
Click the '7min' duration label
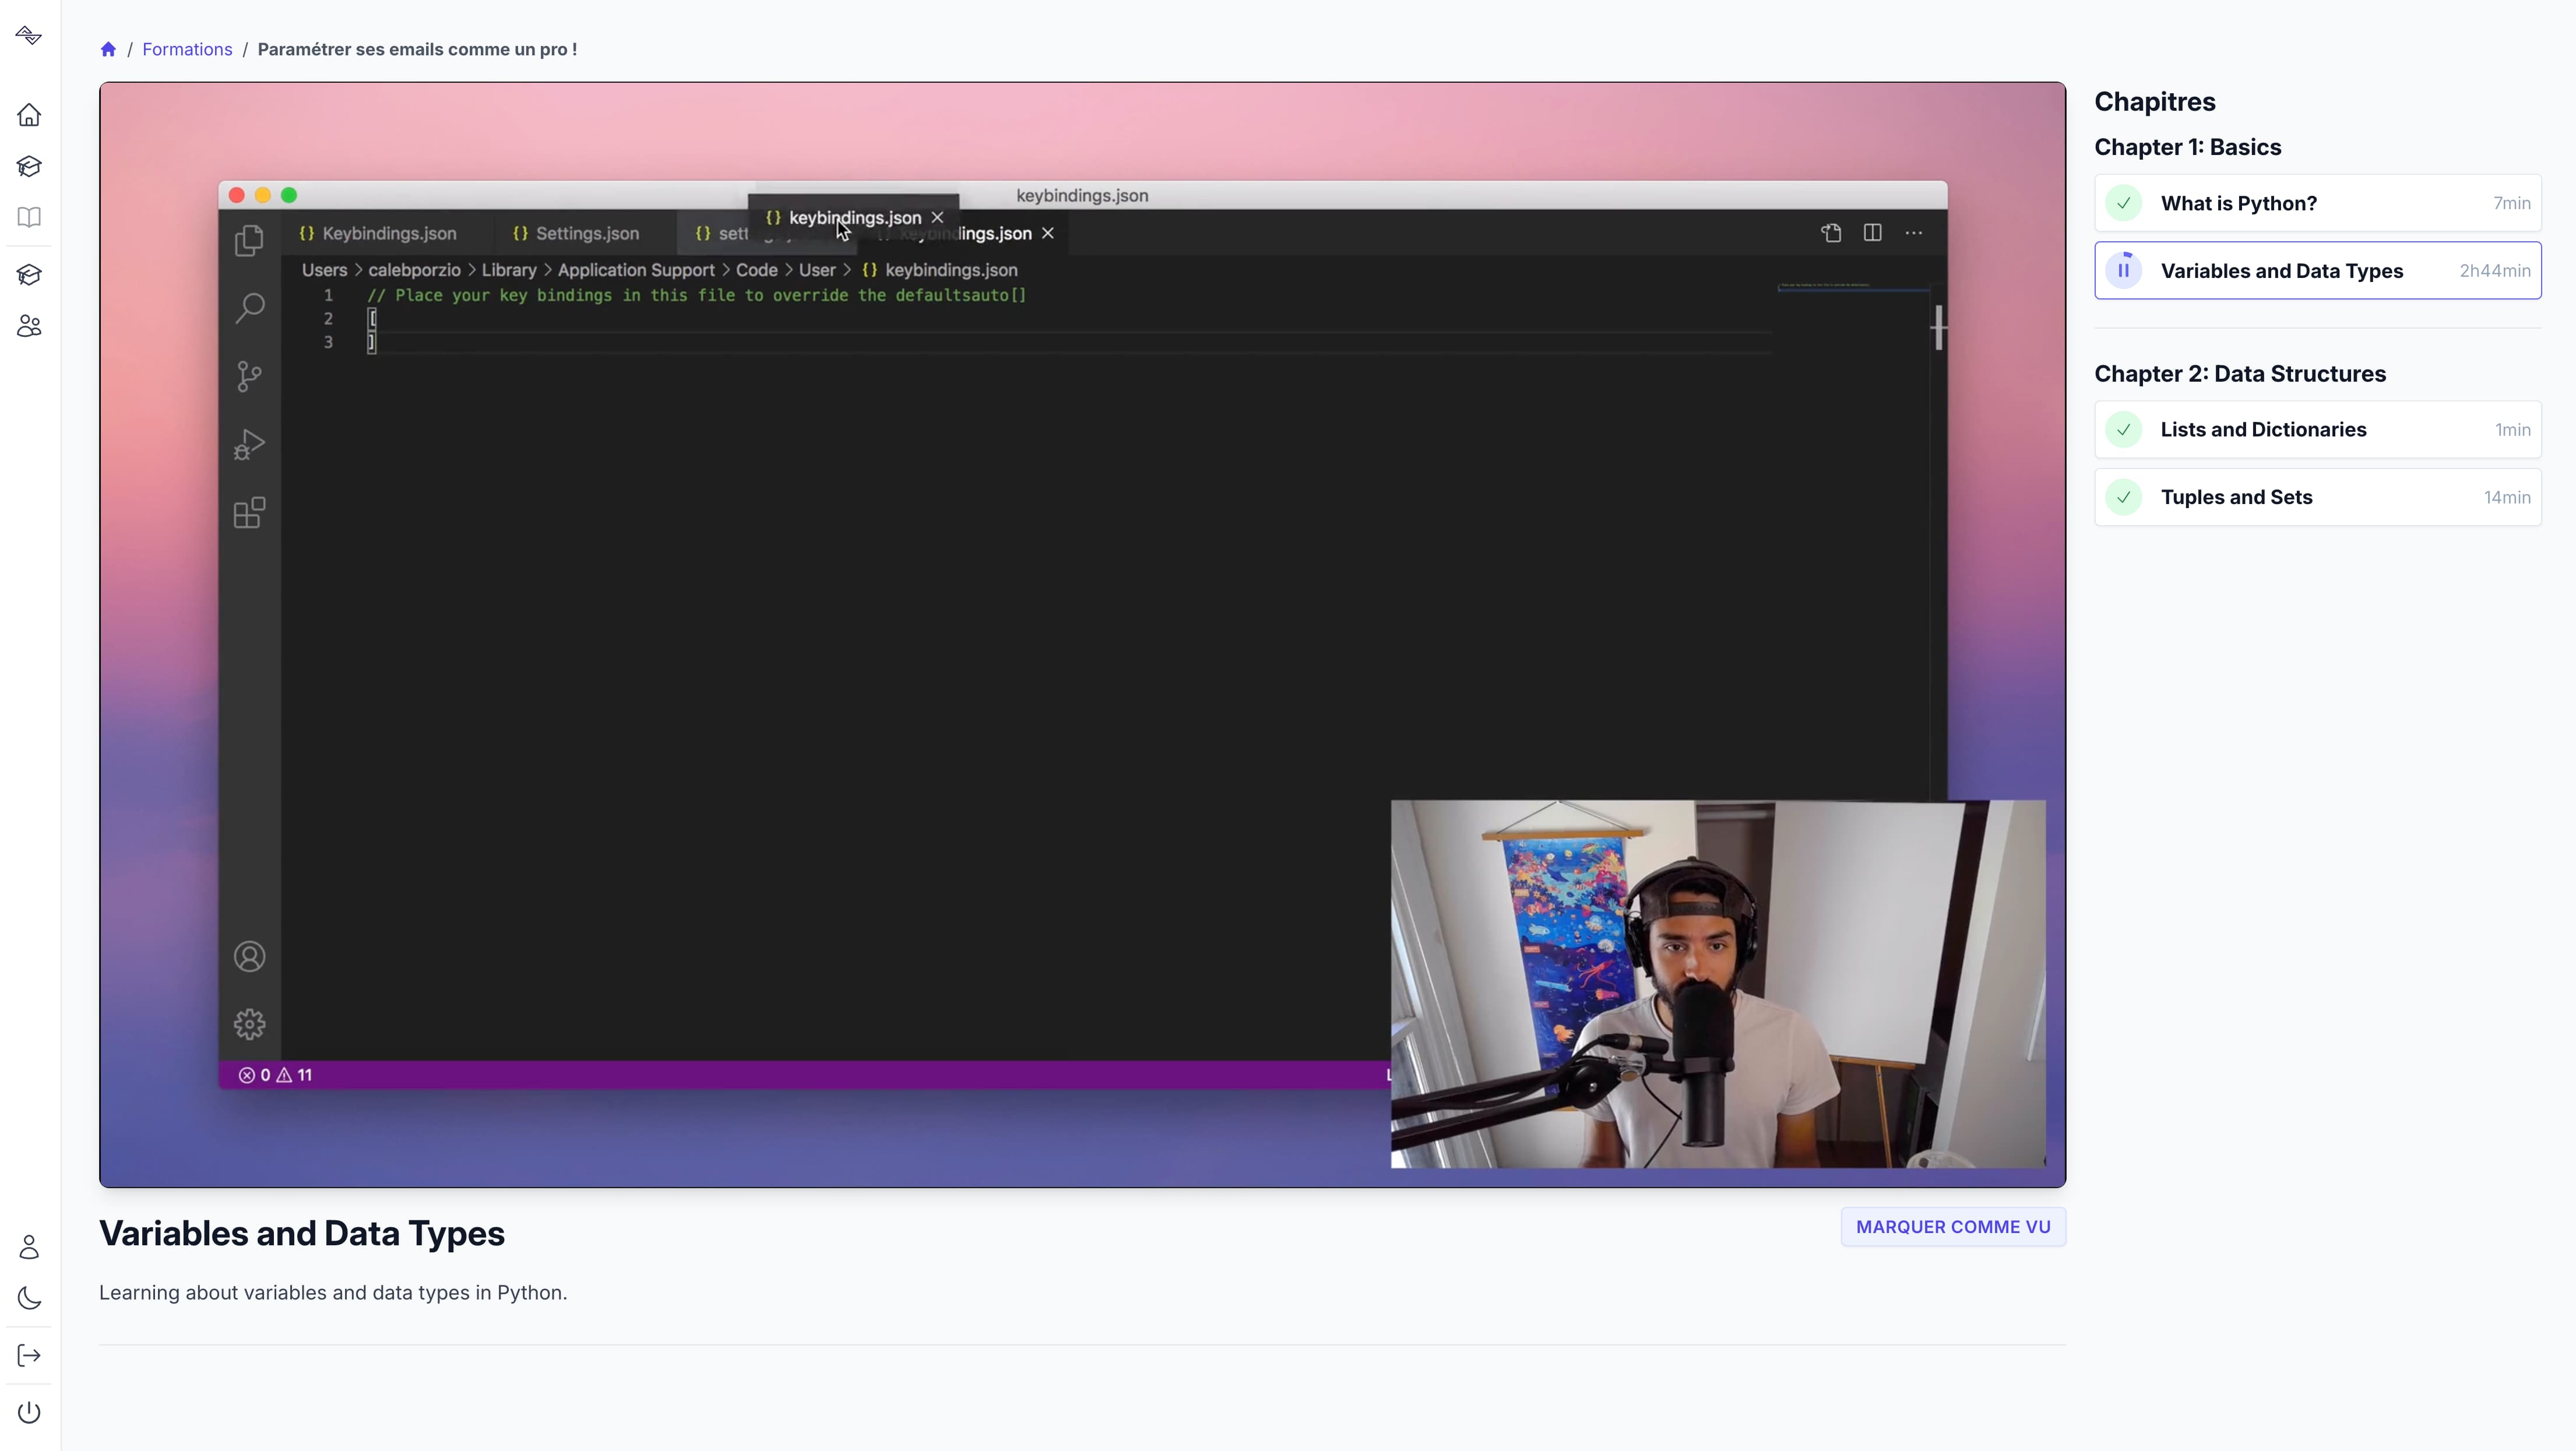point(2512,203)
